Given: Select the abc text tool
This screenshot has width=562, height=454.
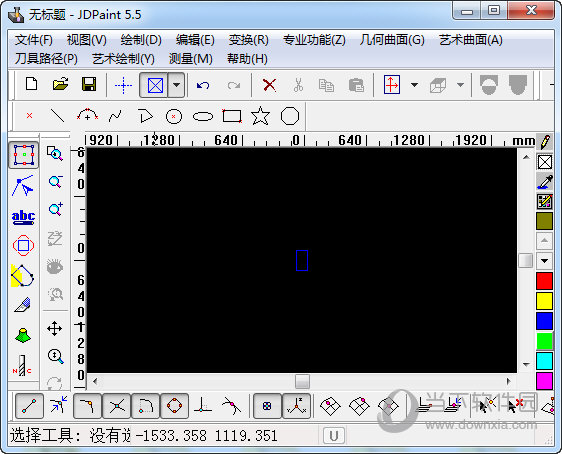Looking at the screenshot, I should tap(23, 217).
